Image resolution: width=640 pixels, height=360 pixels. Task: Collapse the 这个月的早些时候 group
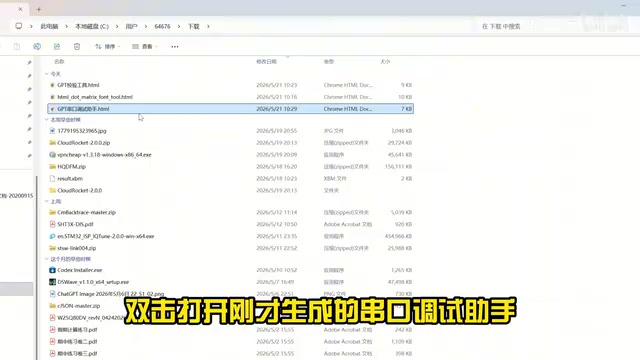pyautogui.click(x=47, y=259)
